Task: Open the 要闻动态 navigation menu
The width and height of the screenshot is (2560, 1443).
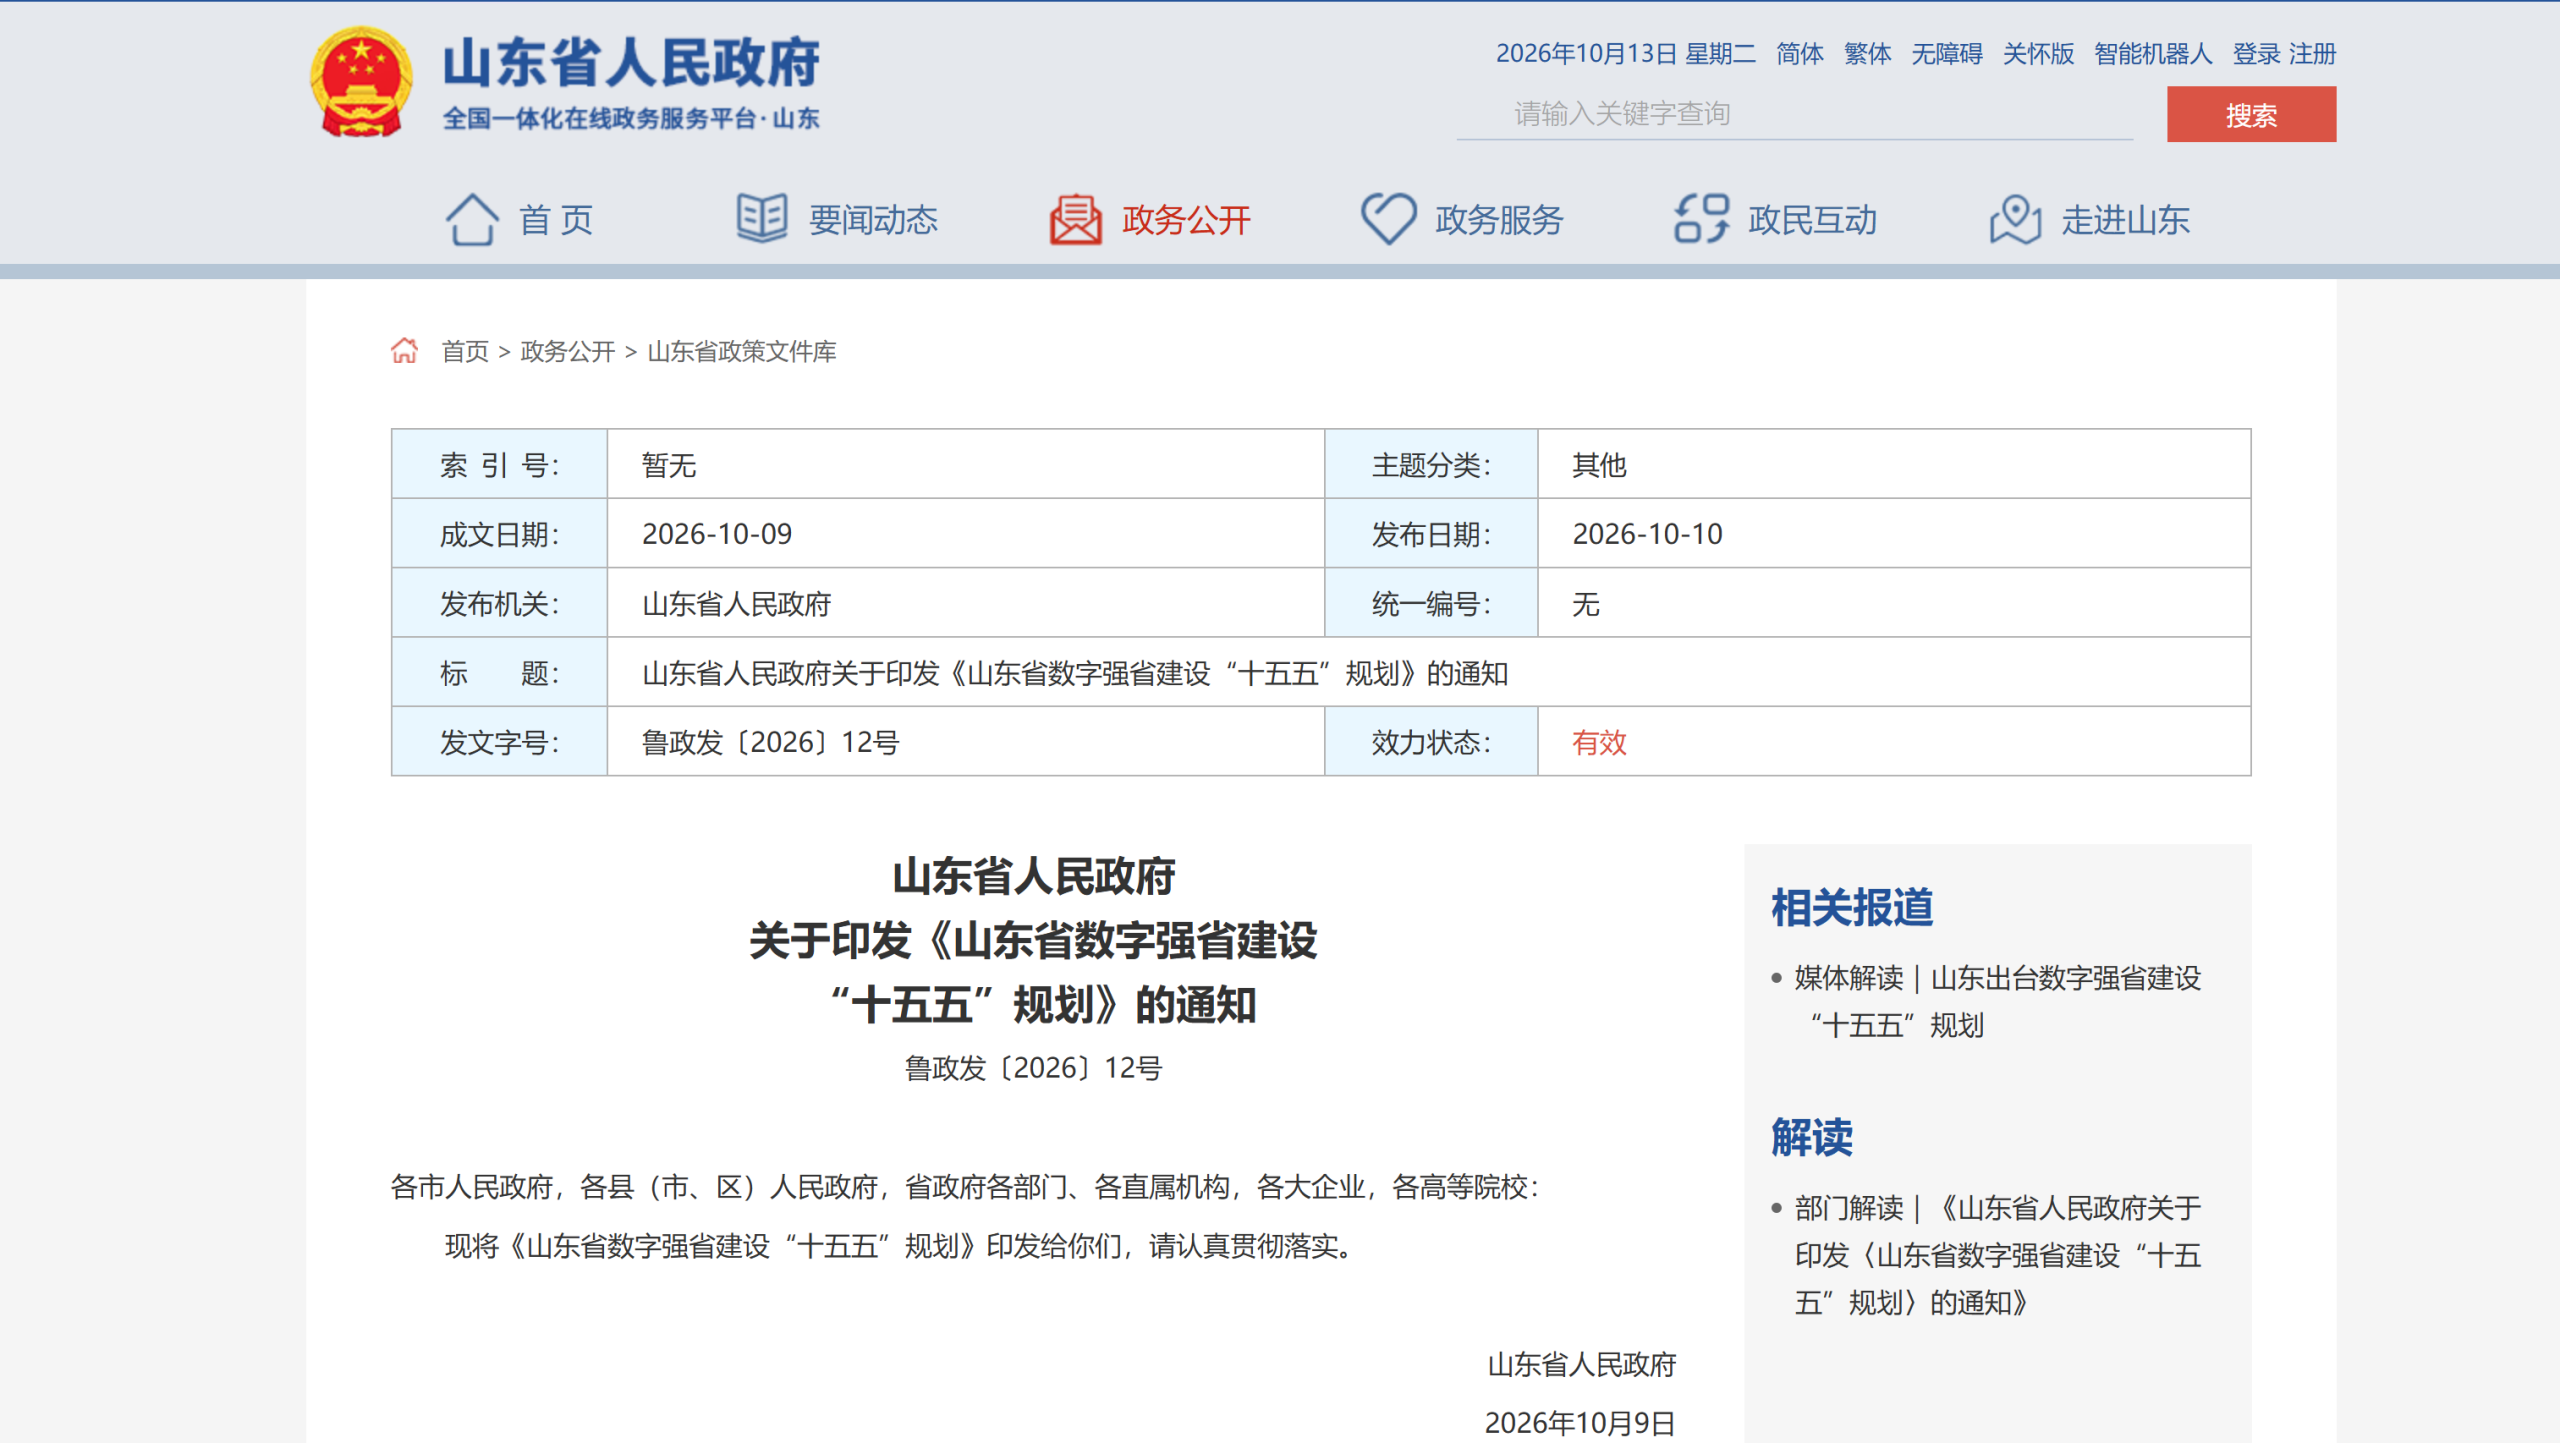Action: [x=873, y=220]
